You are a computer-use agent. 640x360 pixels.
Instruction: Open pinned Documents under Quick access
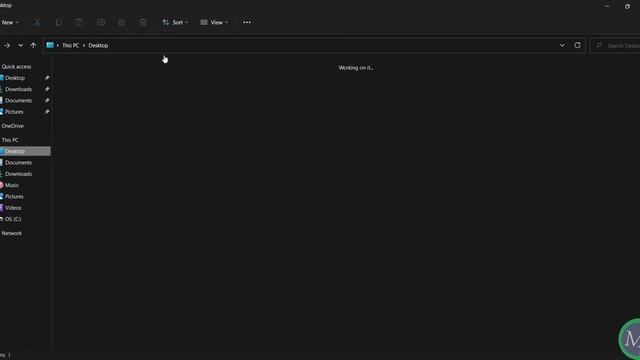pyautogui.click(x=18, y=100)
